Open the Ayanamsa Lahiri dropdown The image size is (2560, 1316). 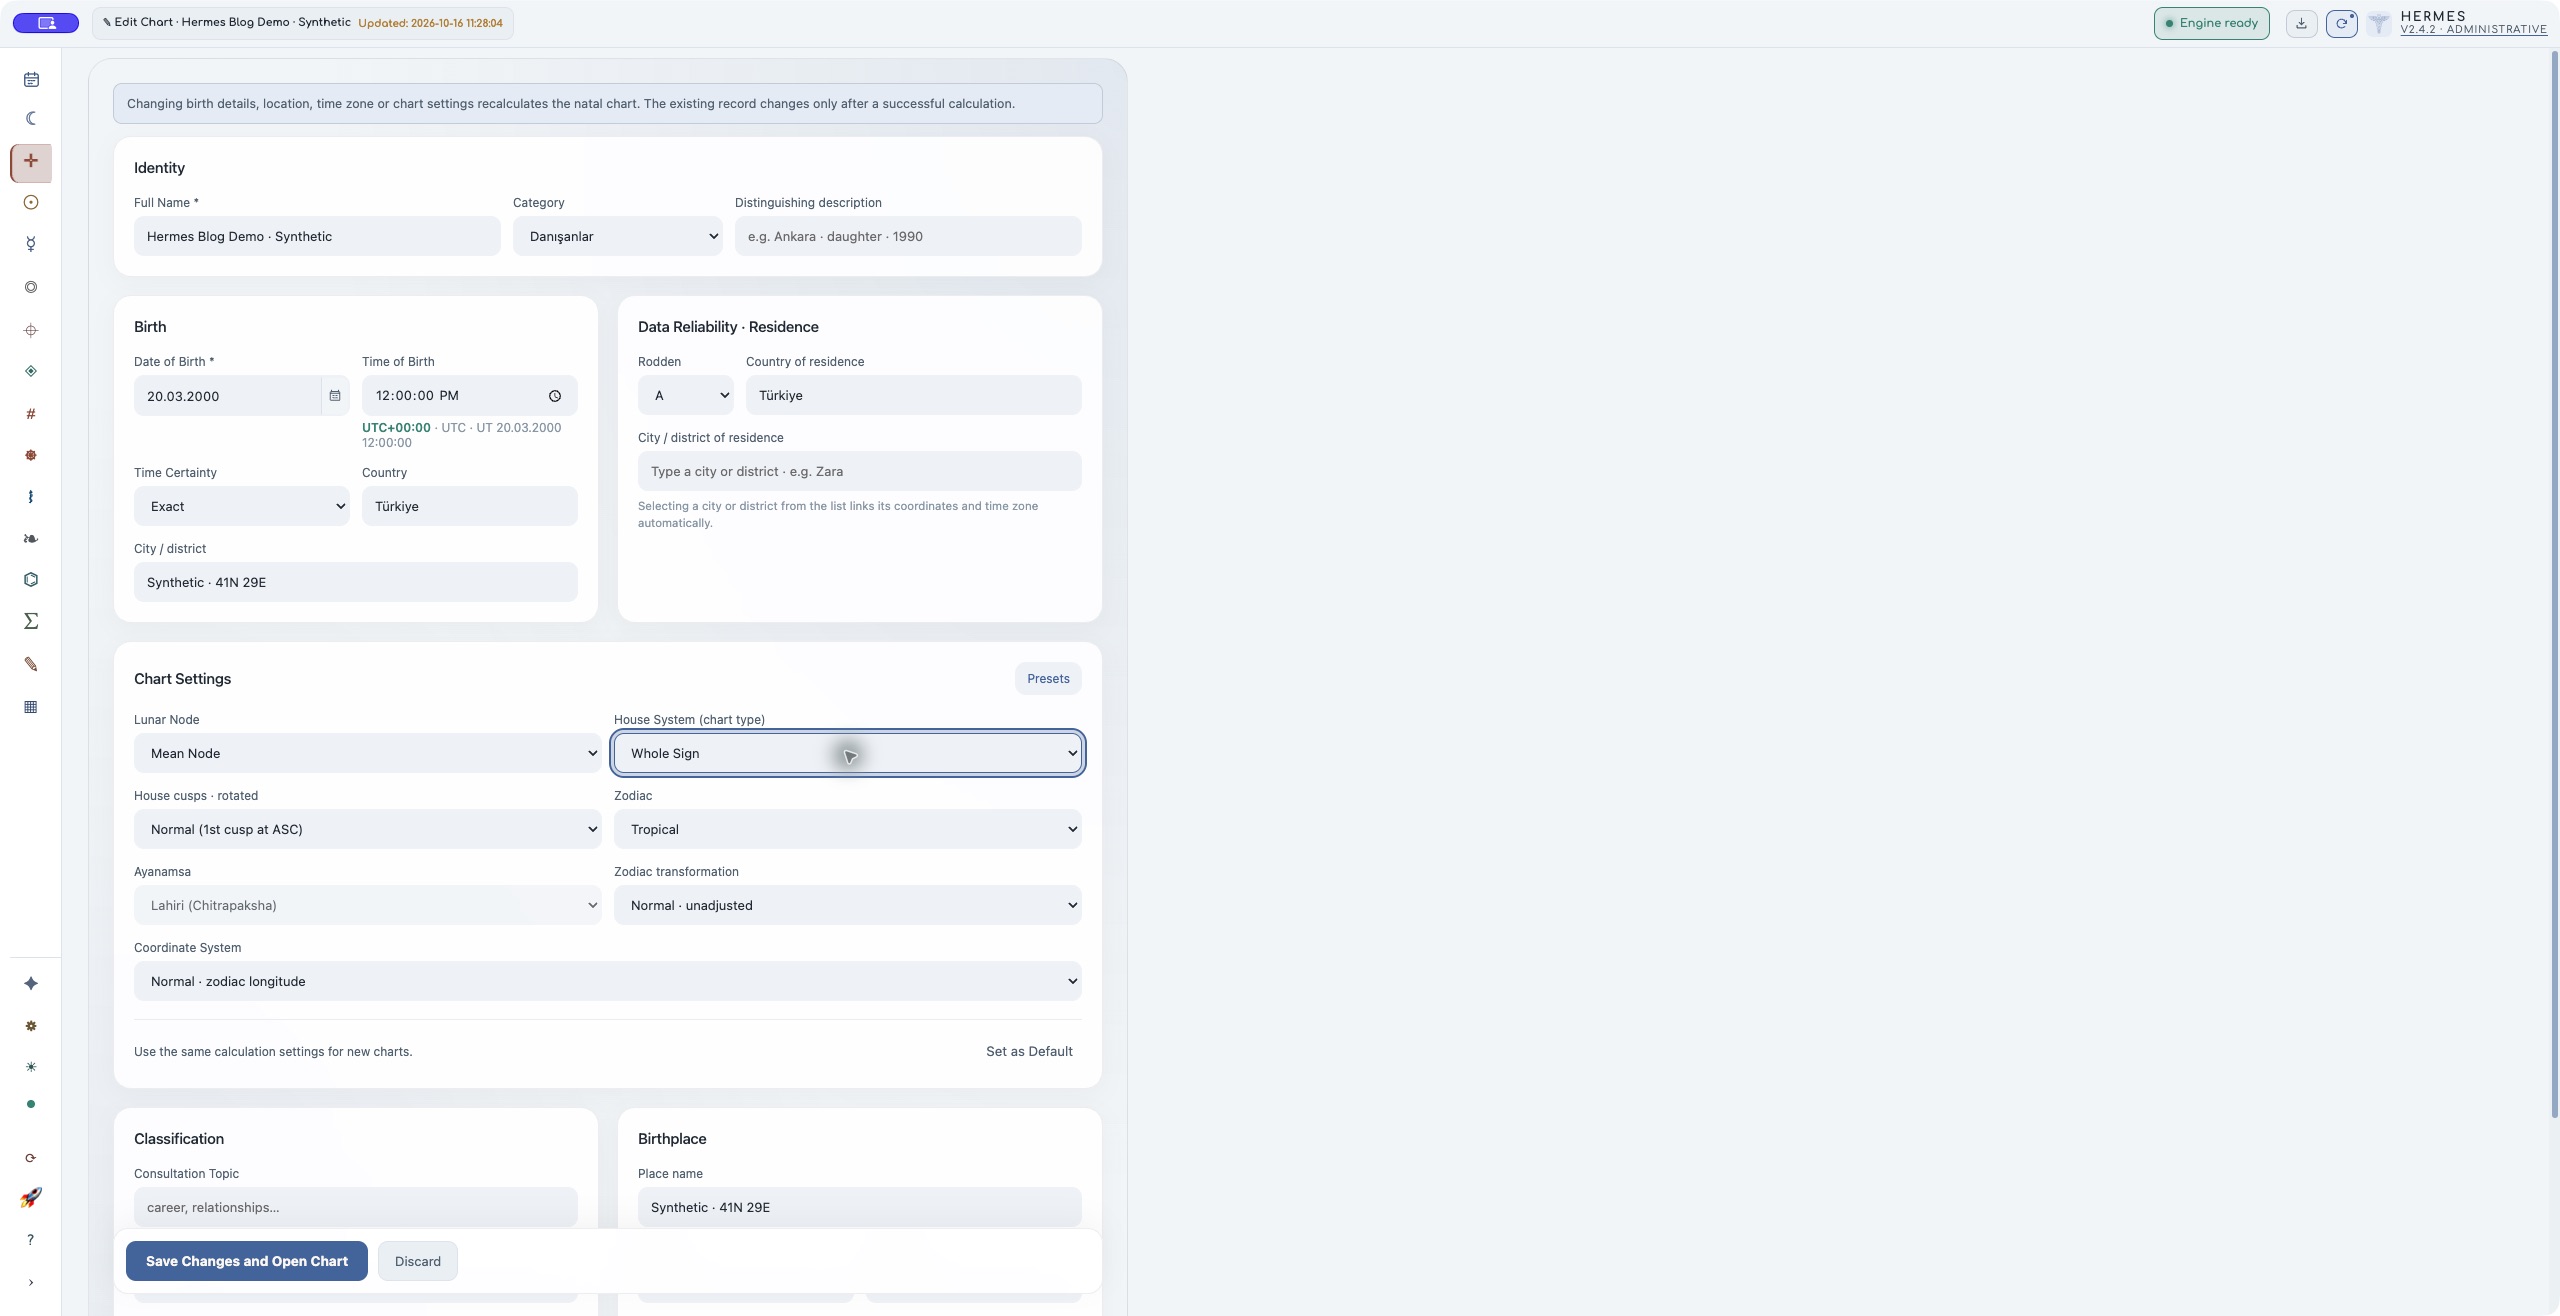point(368,905)
